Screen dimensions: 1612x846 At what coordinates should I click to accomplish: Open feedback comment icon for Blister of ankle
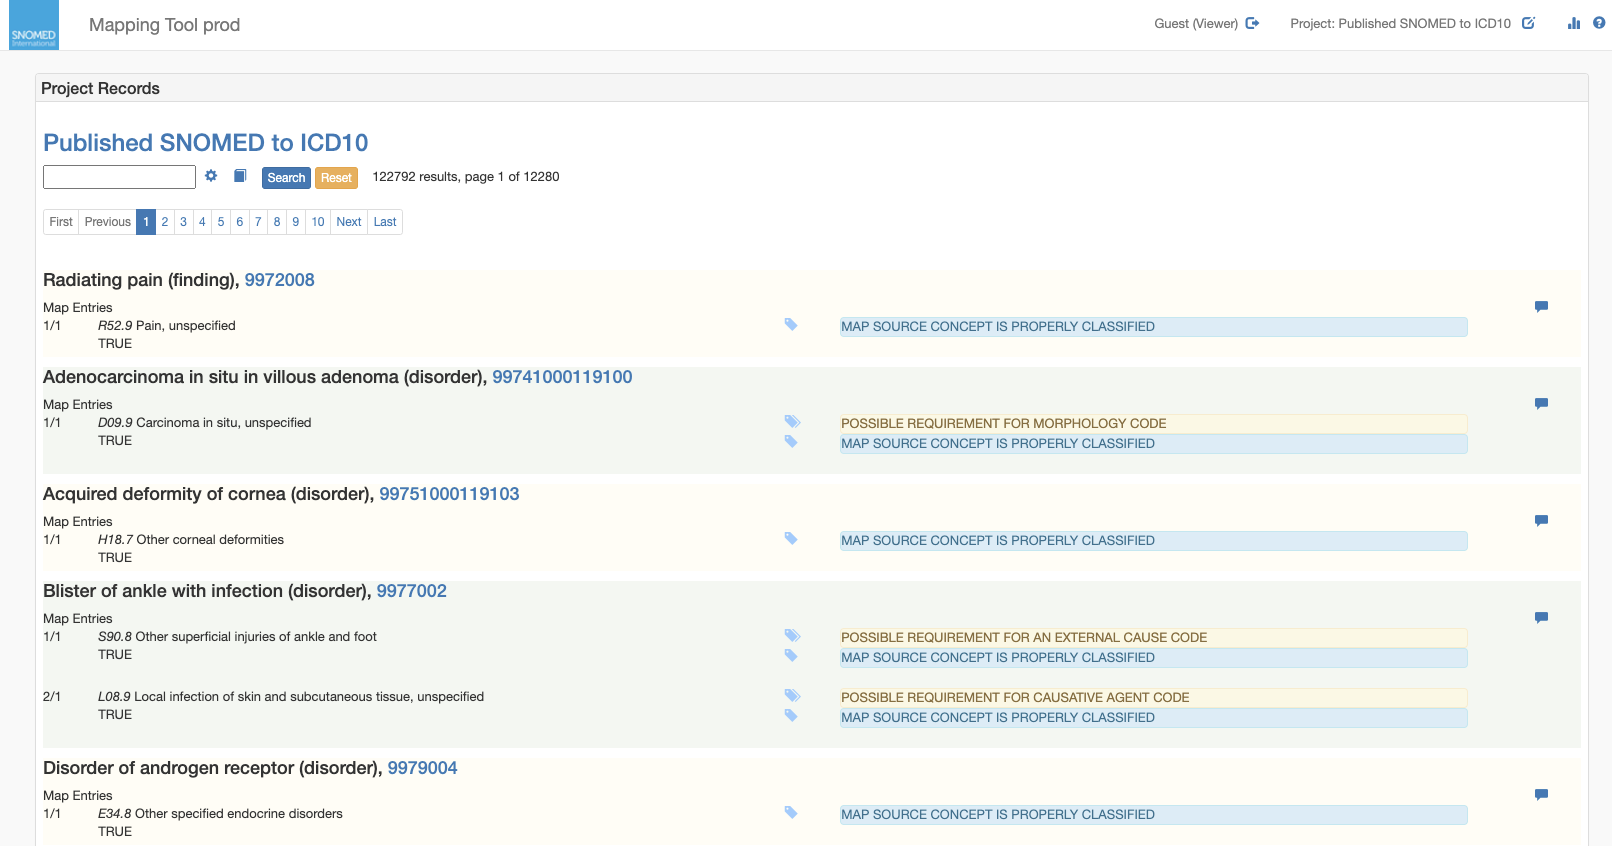click(1541, 618)
